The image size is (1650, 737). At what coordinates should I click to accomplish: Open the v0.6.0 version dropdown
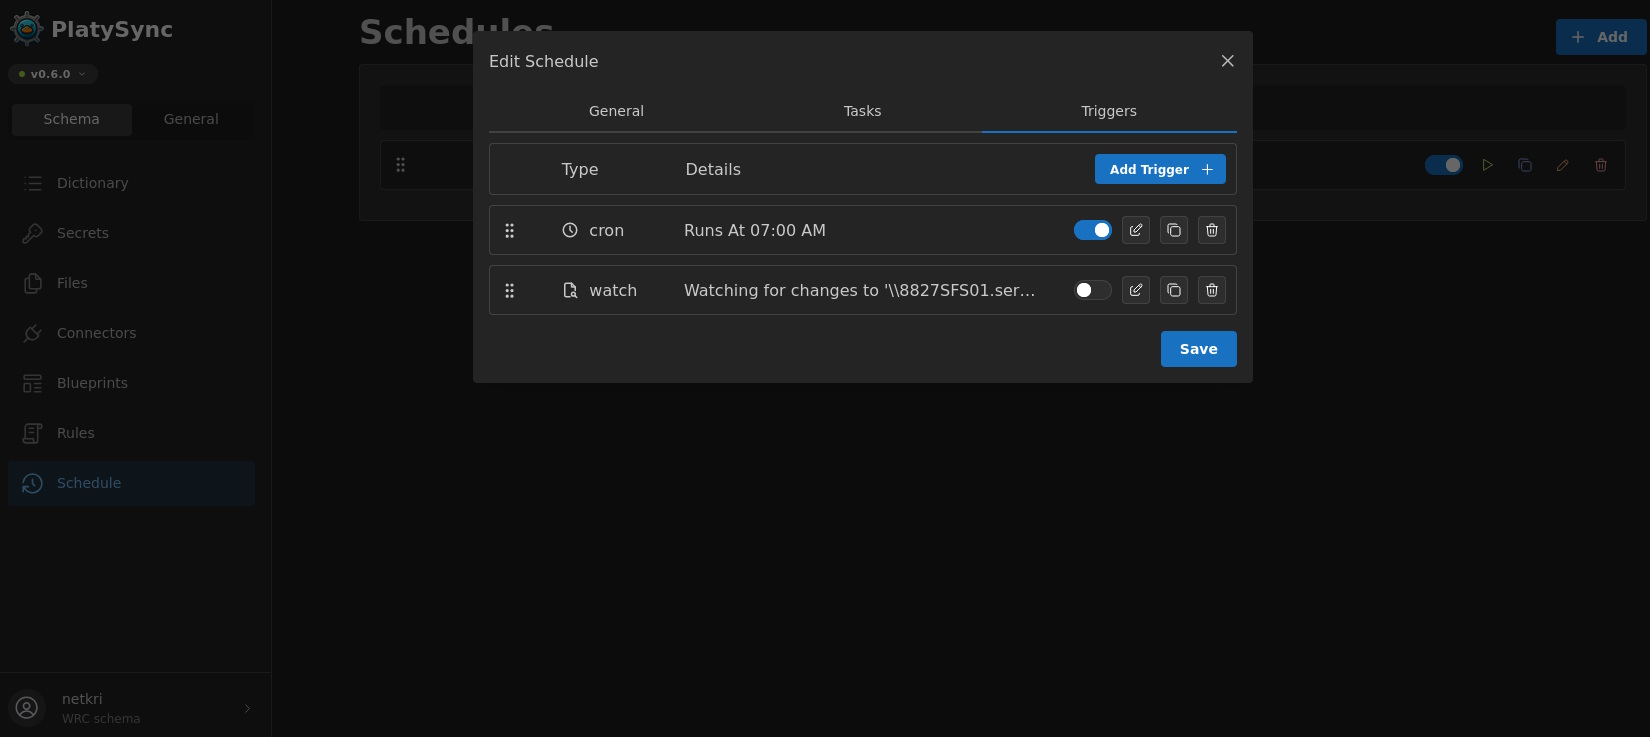(53, 74)
